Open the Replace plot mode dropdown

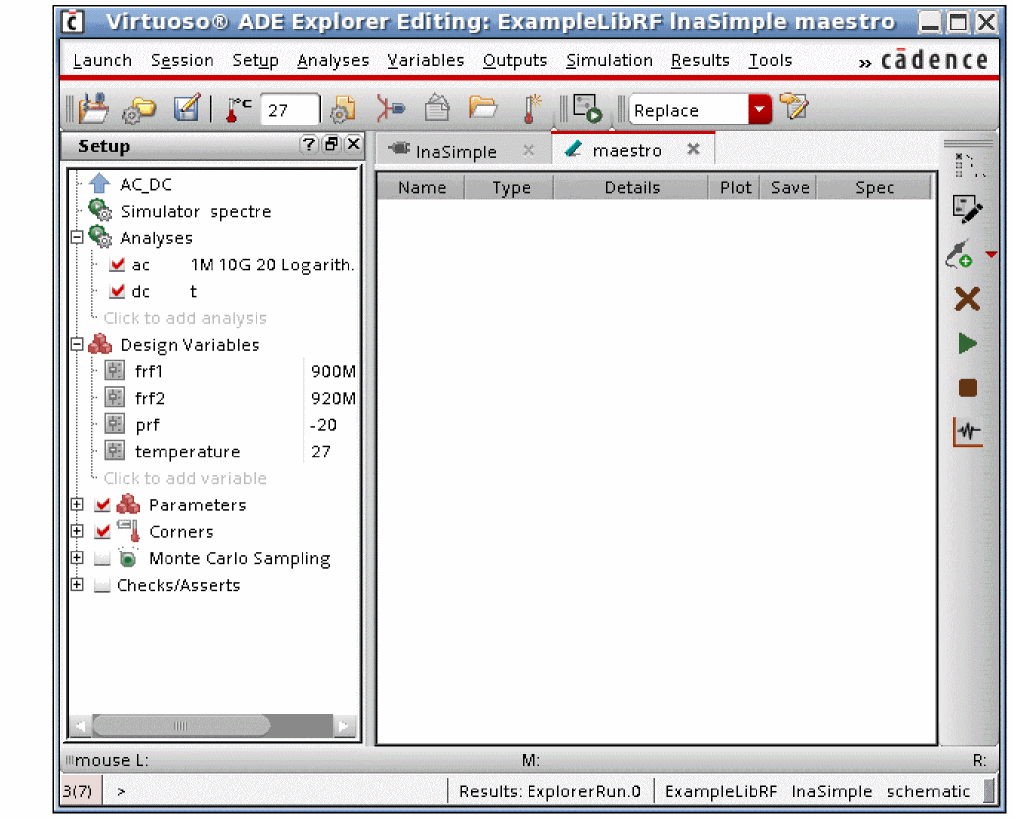tap(760, 110)
